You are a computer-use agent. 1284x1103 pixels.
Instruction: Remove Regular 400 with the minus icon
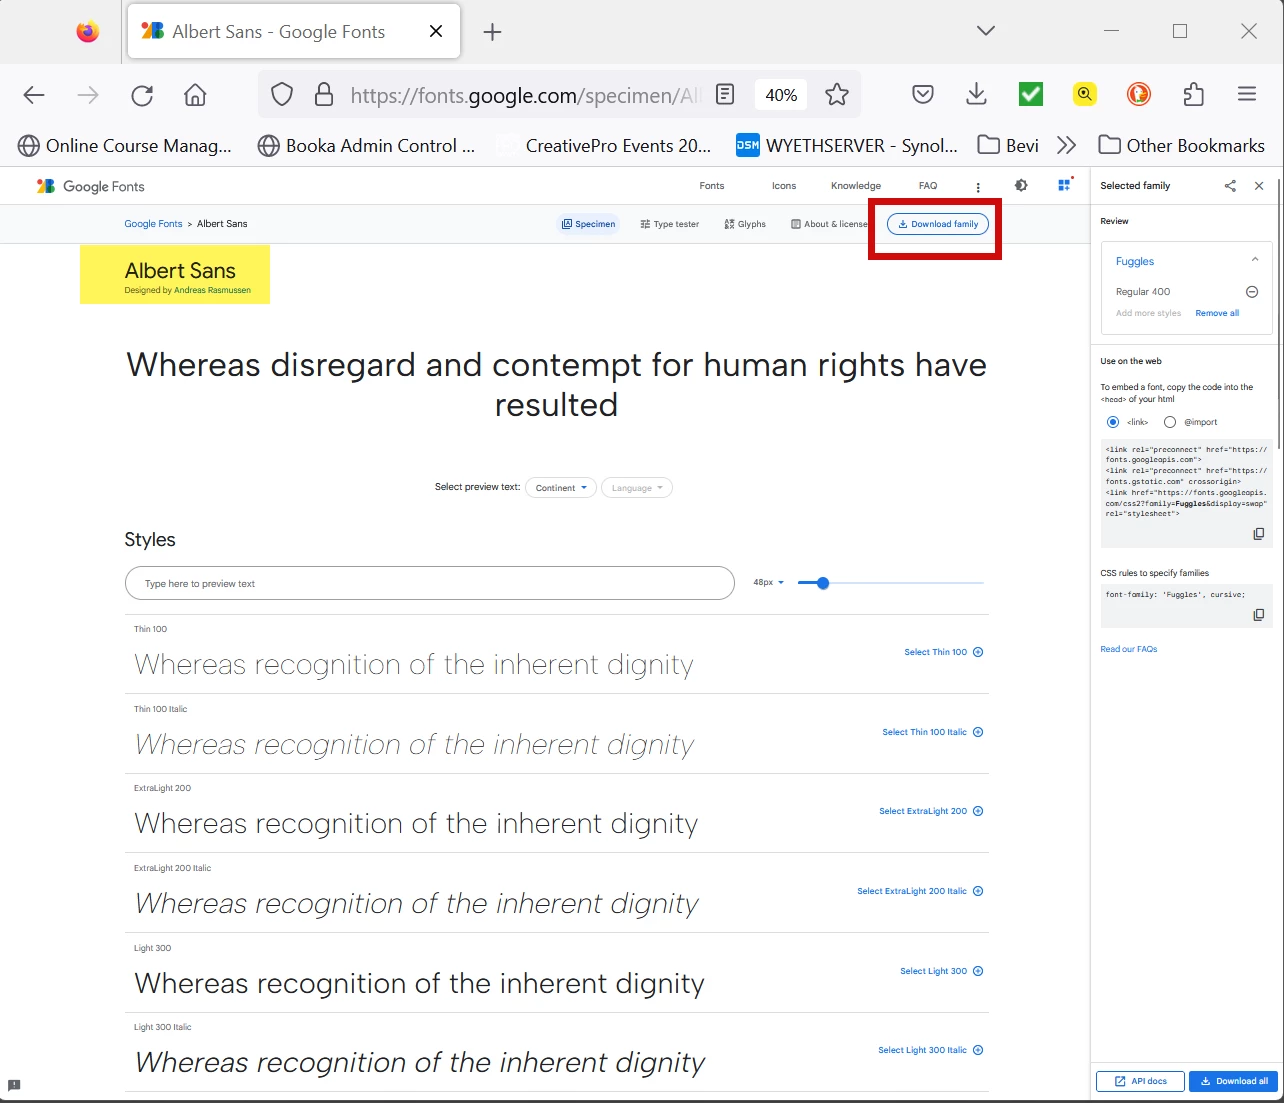1252,292
